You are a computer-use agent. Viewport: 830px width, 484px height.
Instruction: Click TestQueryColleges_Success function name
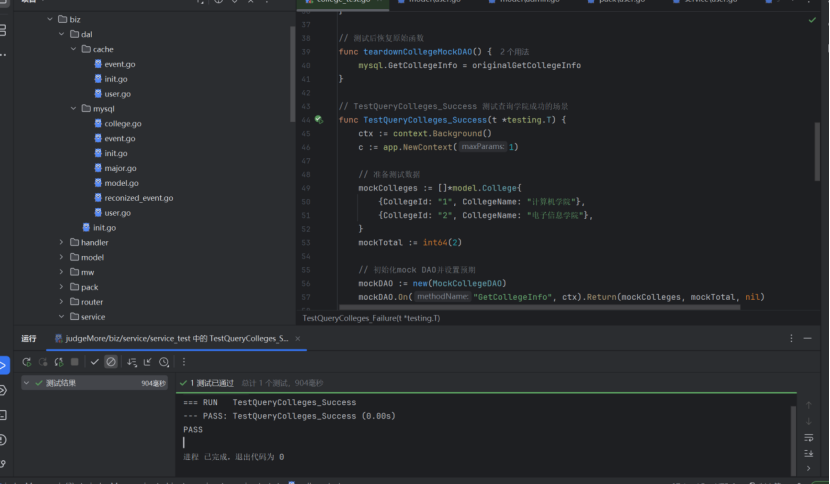click(x=425, y=120)
